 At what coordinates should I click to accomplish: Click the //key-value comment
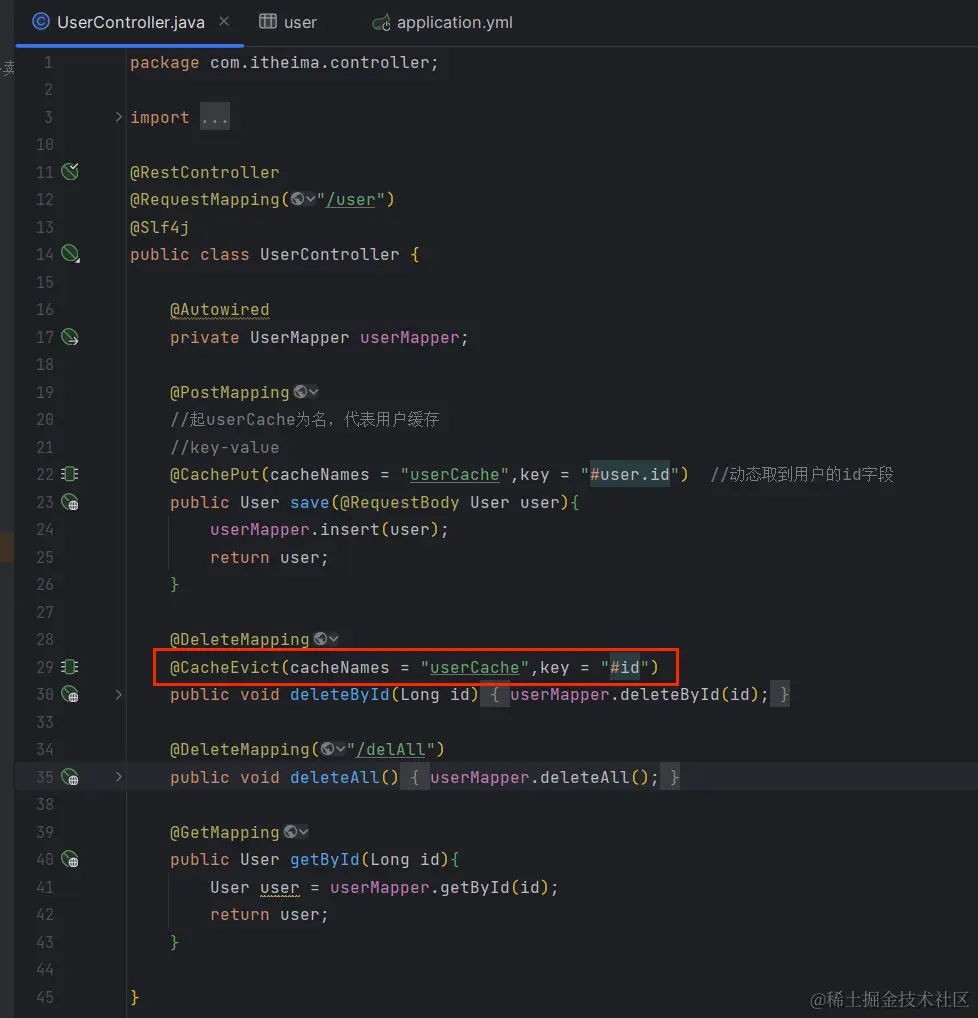pyautogui.click(x=225, y=447)
